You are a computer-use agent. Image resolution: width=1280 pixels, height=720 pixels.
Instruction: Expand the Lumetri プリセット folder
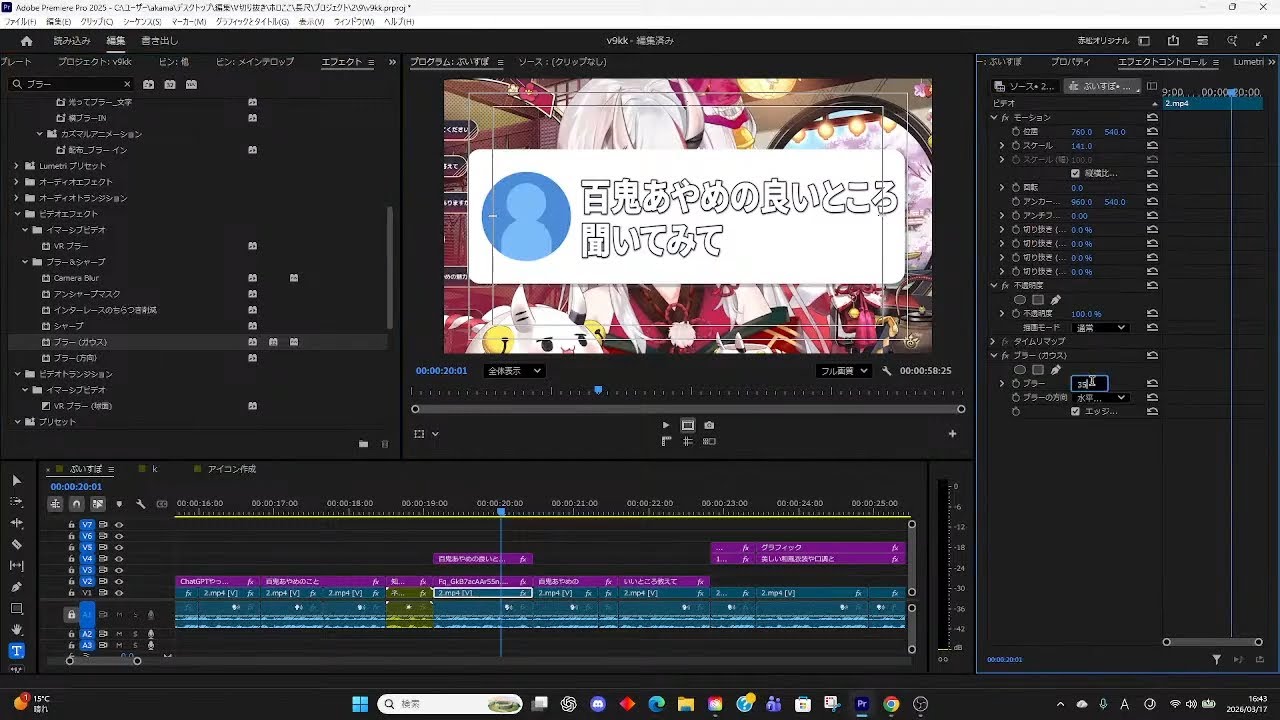[16, 166]
